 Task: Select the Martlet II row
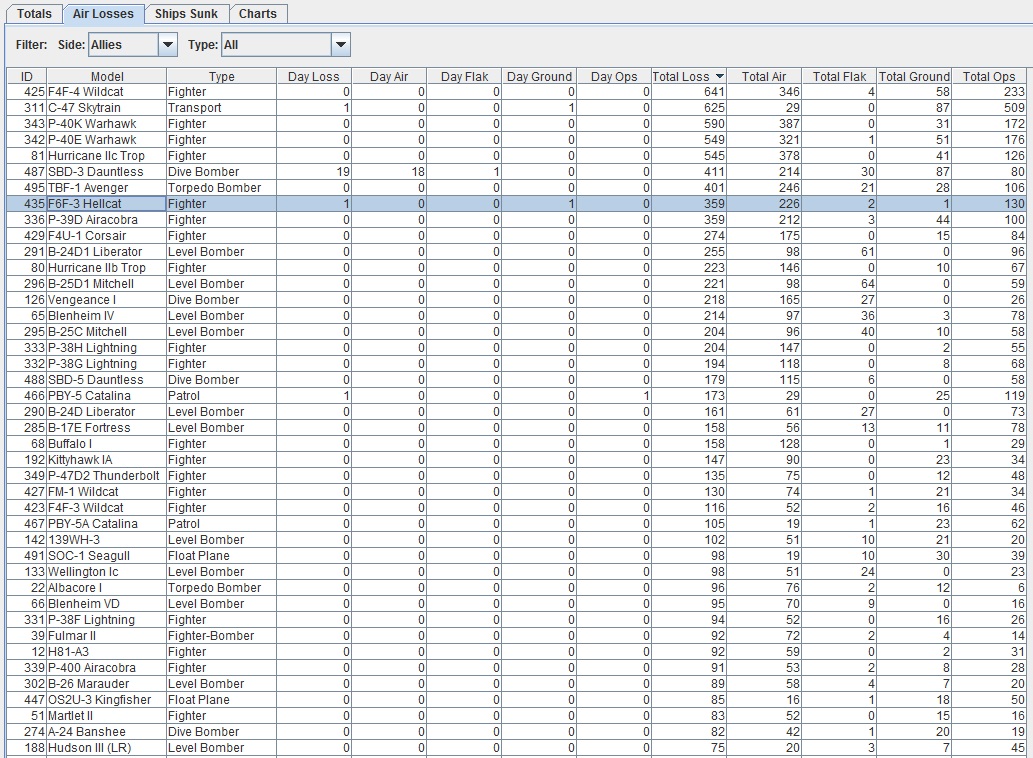[x=516, y=715]
